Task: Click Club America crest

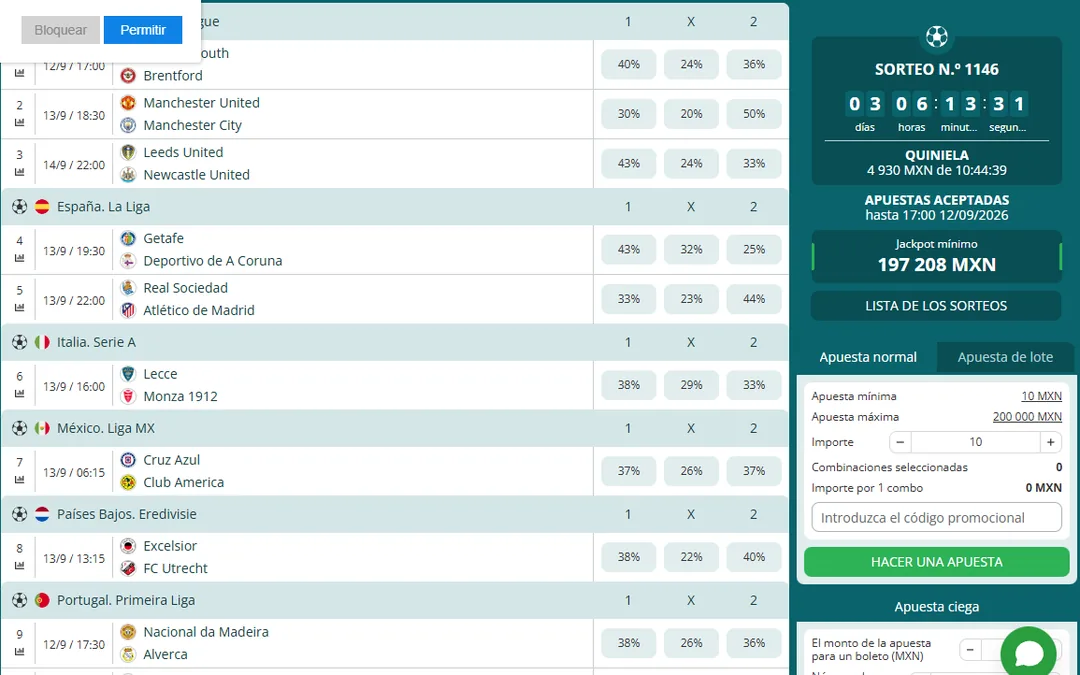Action: click(128, 483)
